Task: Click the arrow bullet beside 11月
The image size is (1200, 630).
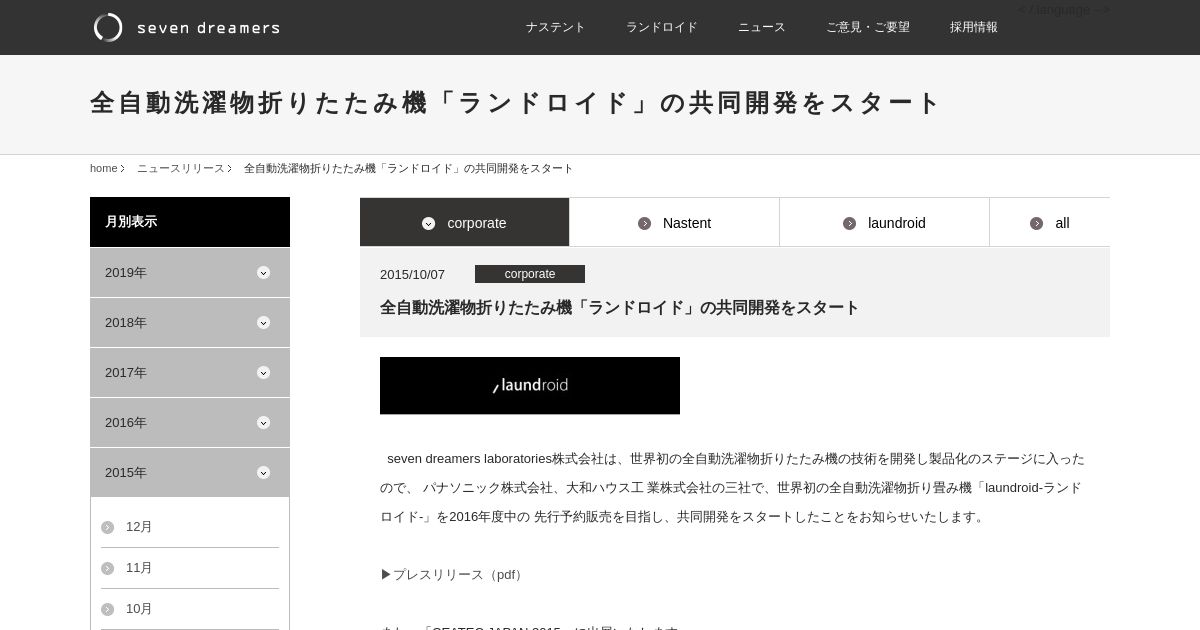Action: pos(107,568)
